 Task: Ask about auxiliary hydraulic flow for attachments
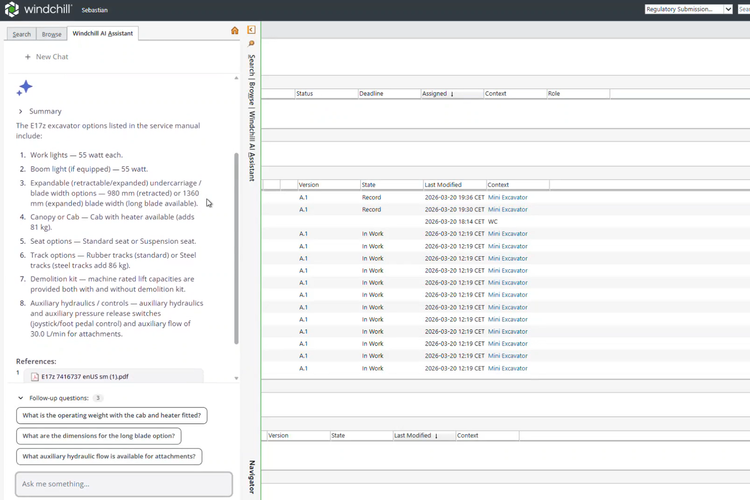pos(109,456)
